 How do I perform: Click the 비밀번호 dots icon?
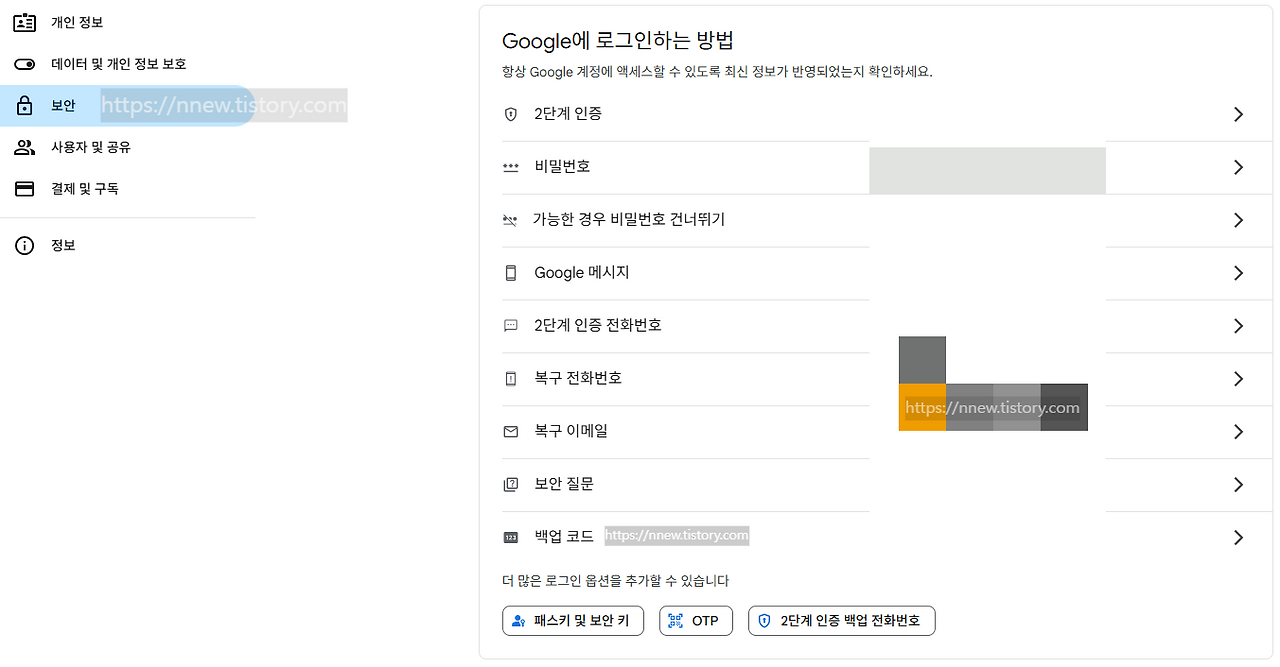click(x=510, y=166)
